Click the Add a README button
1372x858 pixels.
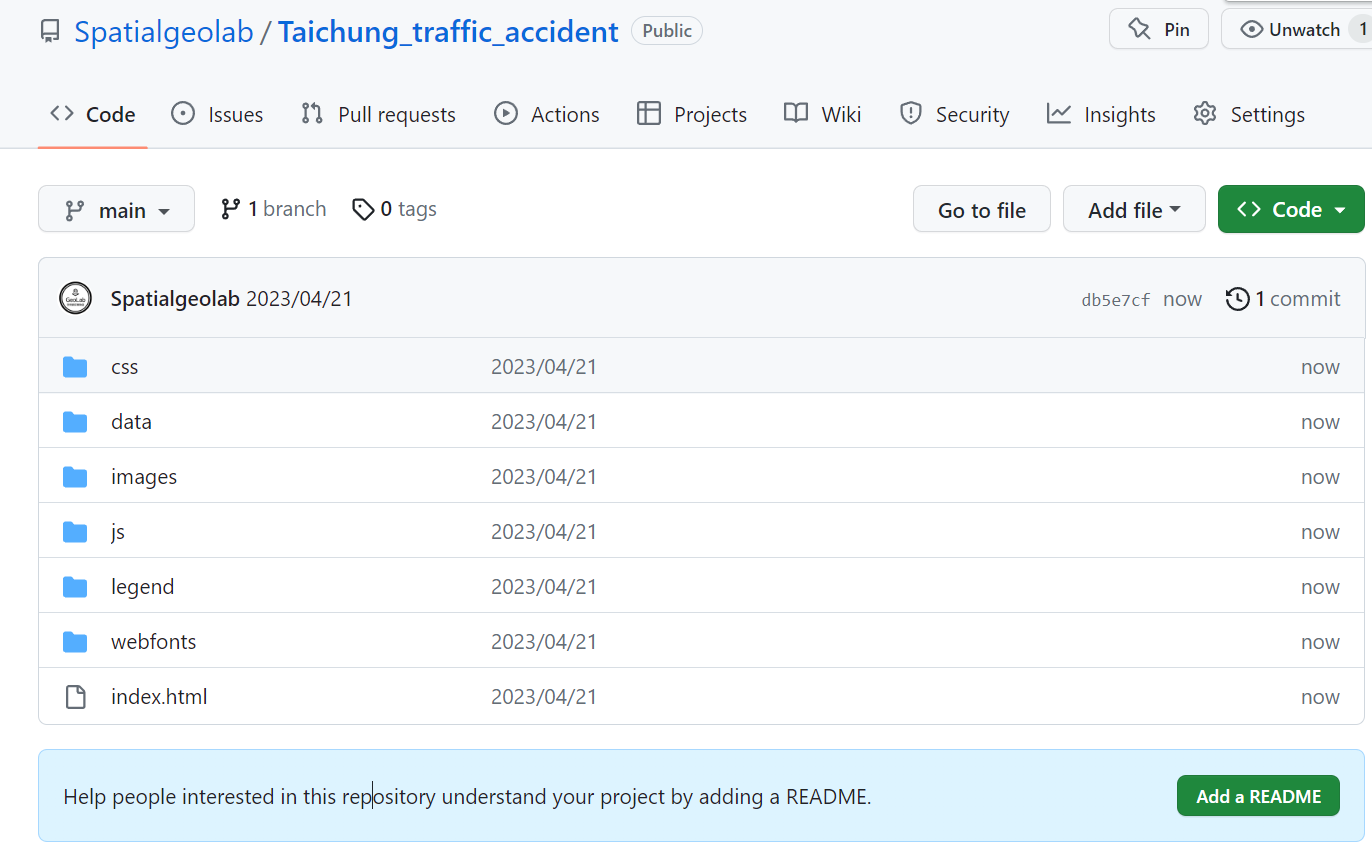pos(1258,797)
